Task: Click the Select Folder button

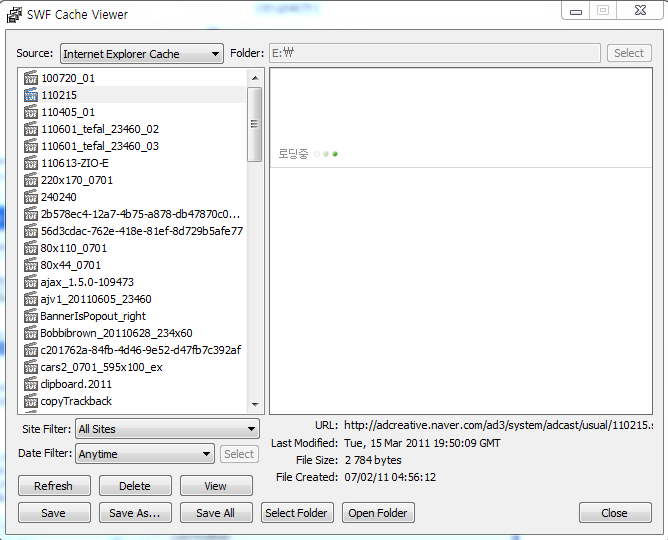Action: 297,513
